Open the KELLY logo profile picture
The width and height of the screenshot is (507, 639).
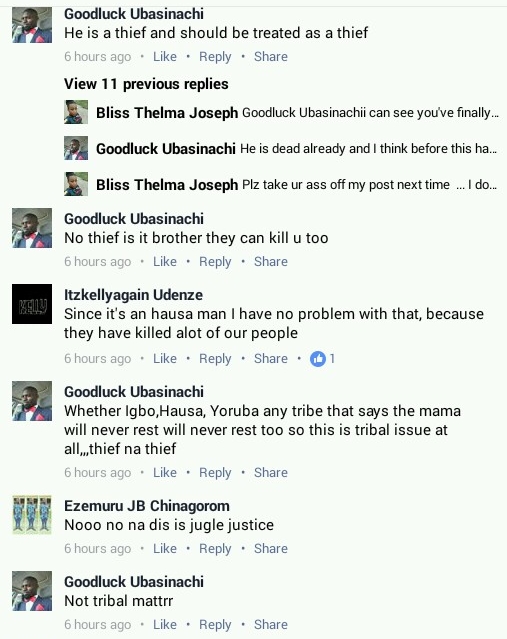pyautogui.click(x=32, y=304)
